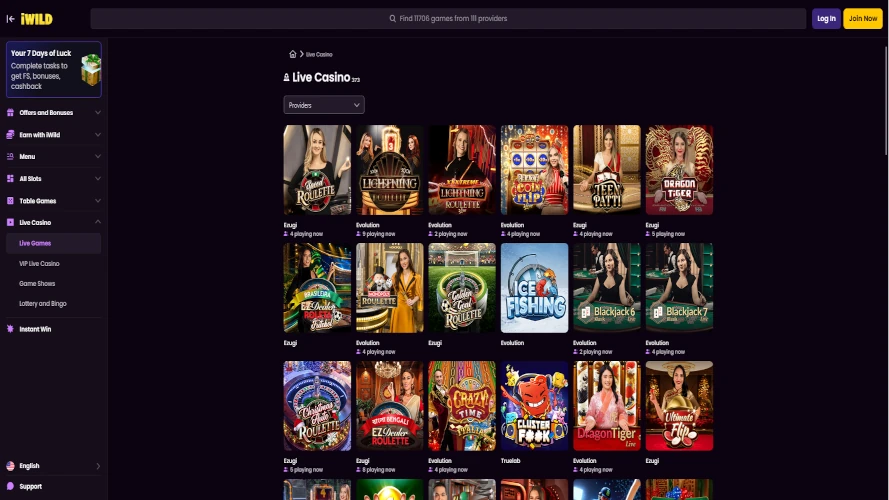Click the Live Casino page heading
The height and width of the screenshot is (500, 889).
click(321, 78)
